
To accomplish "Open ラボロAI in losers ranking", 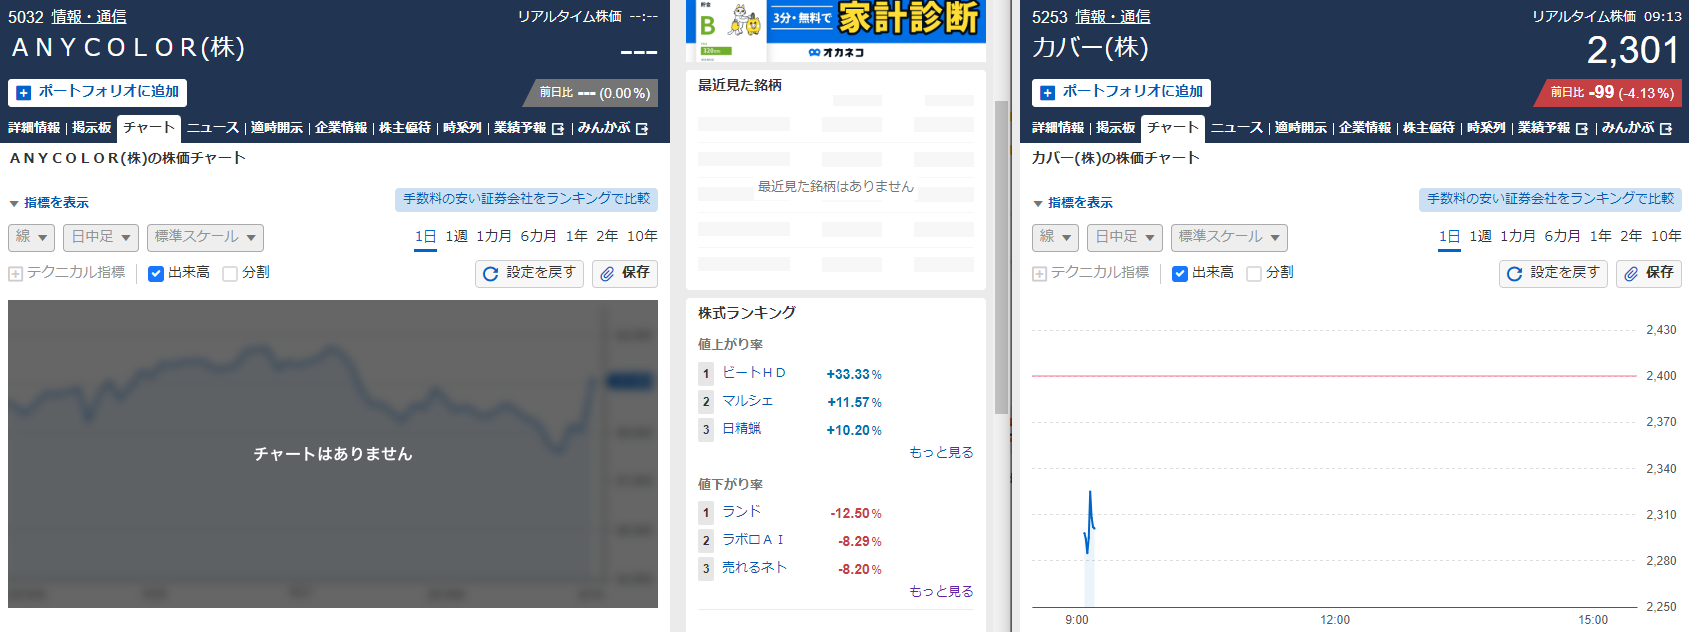I will (x=753, y=540).
